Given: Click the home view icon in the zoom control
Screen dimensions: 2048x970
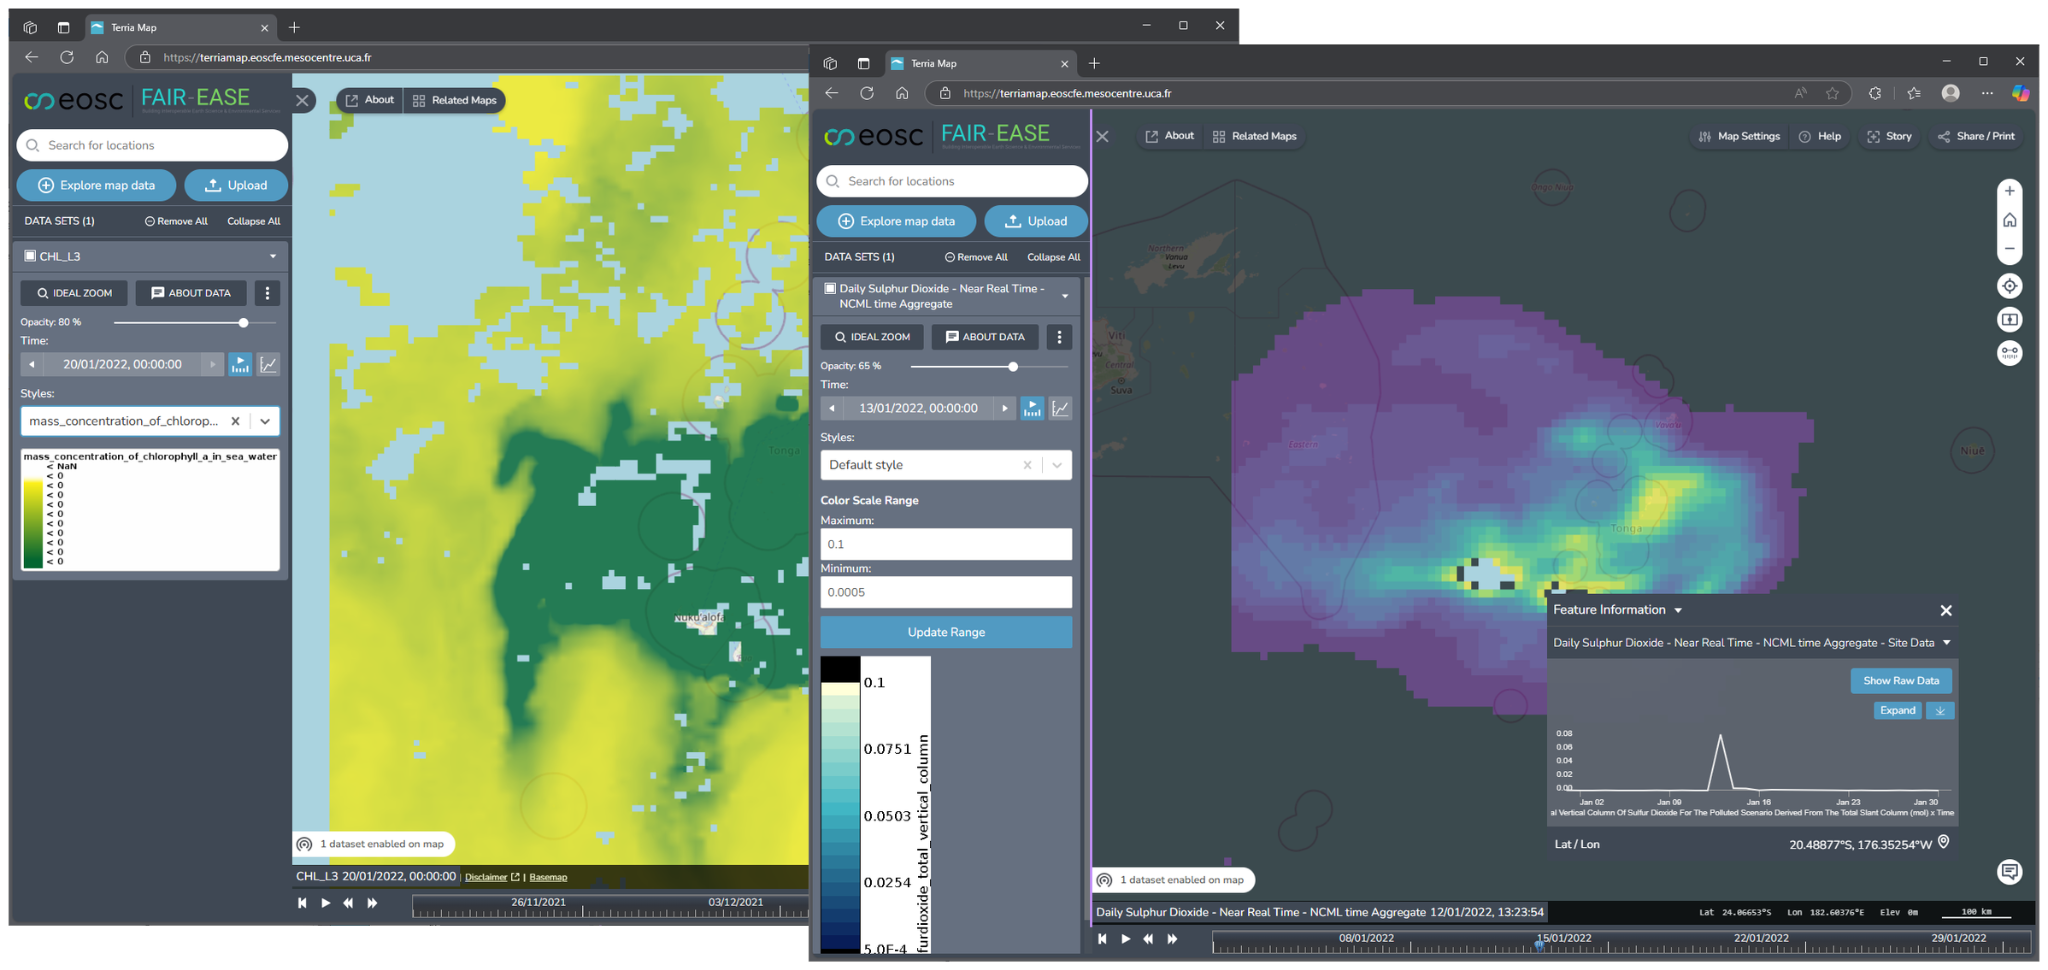Looking at the screenshot, I should click(x=2010, y=220).
